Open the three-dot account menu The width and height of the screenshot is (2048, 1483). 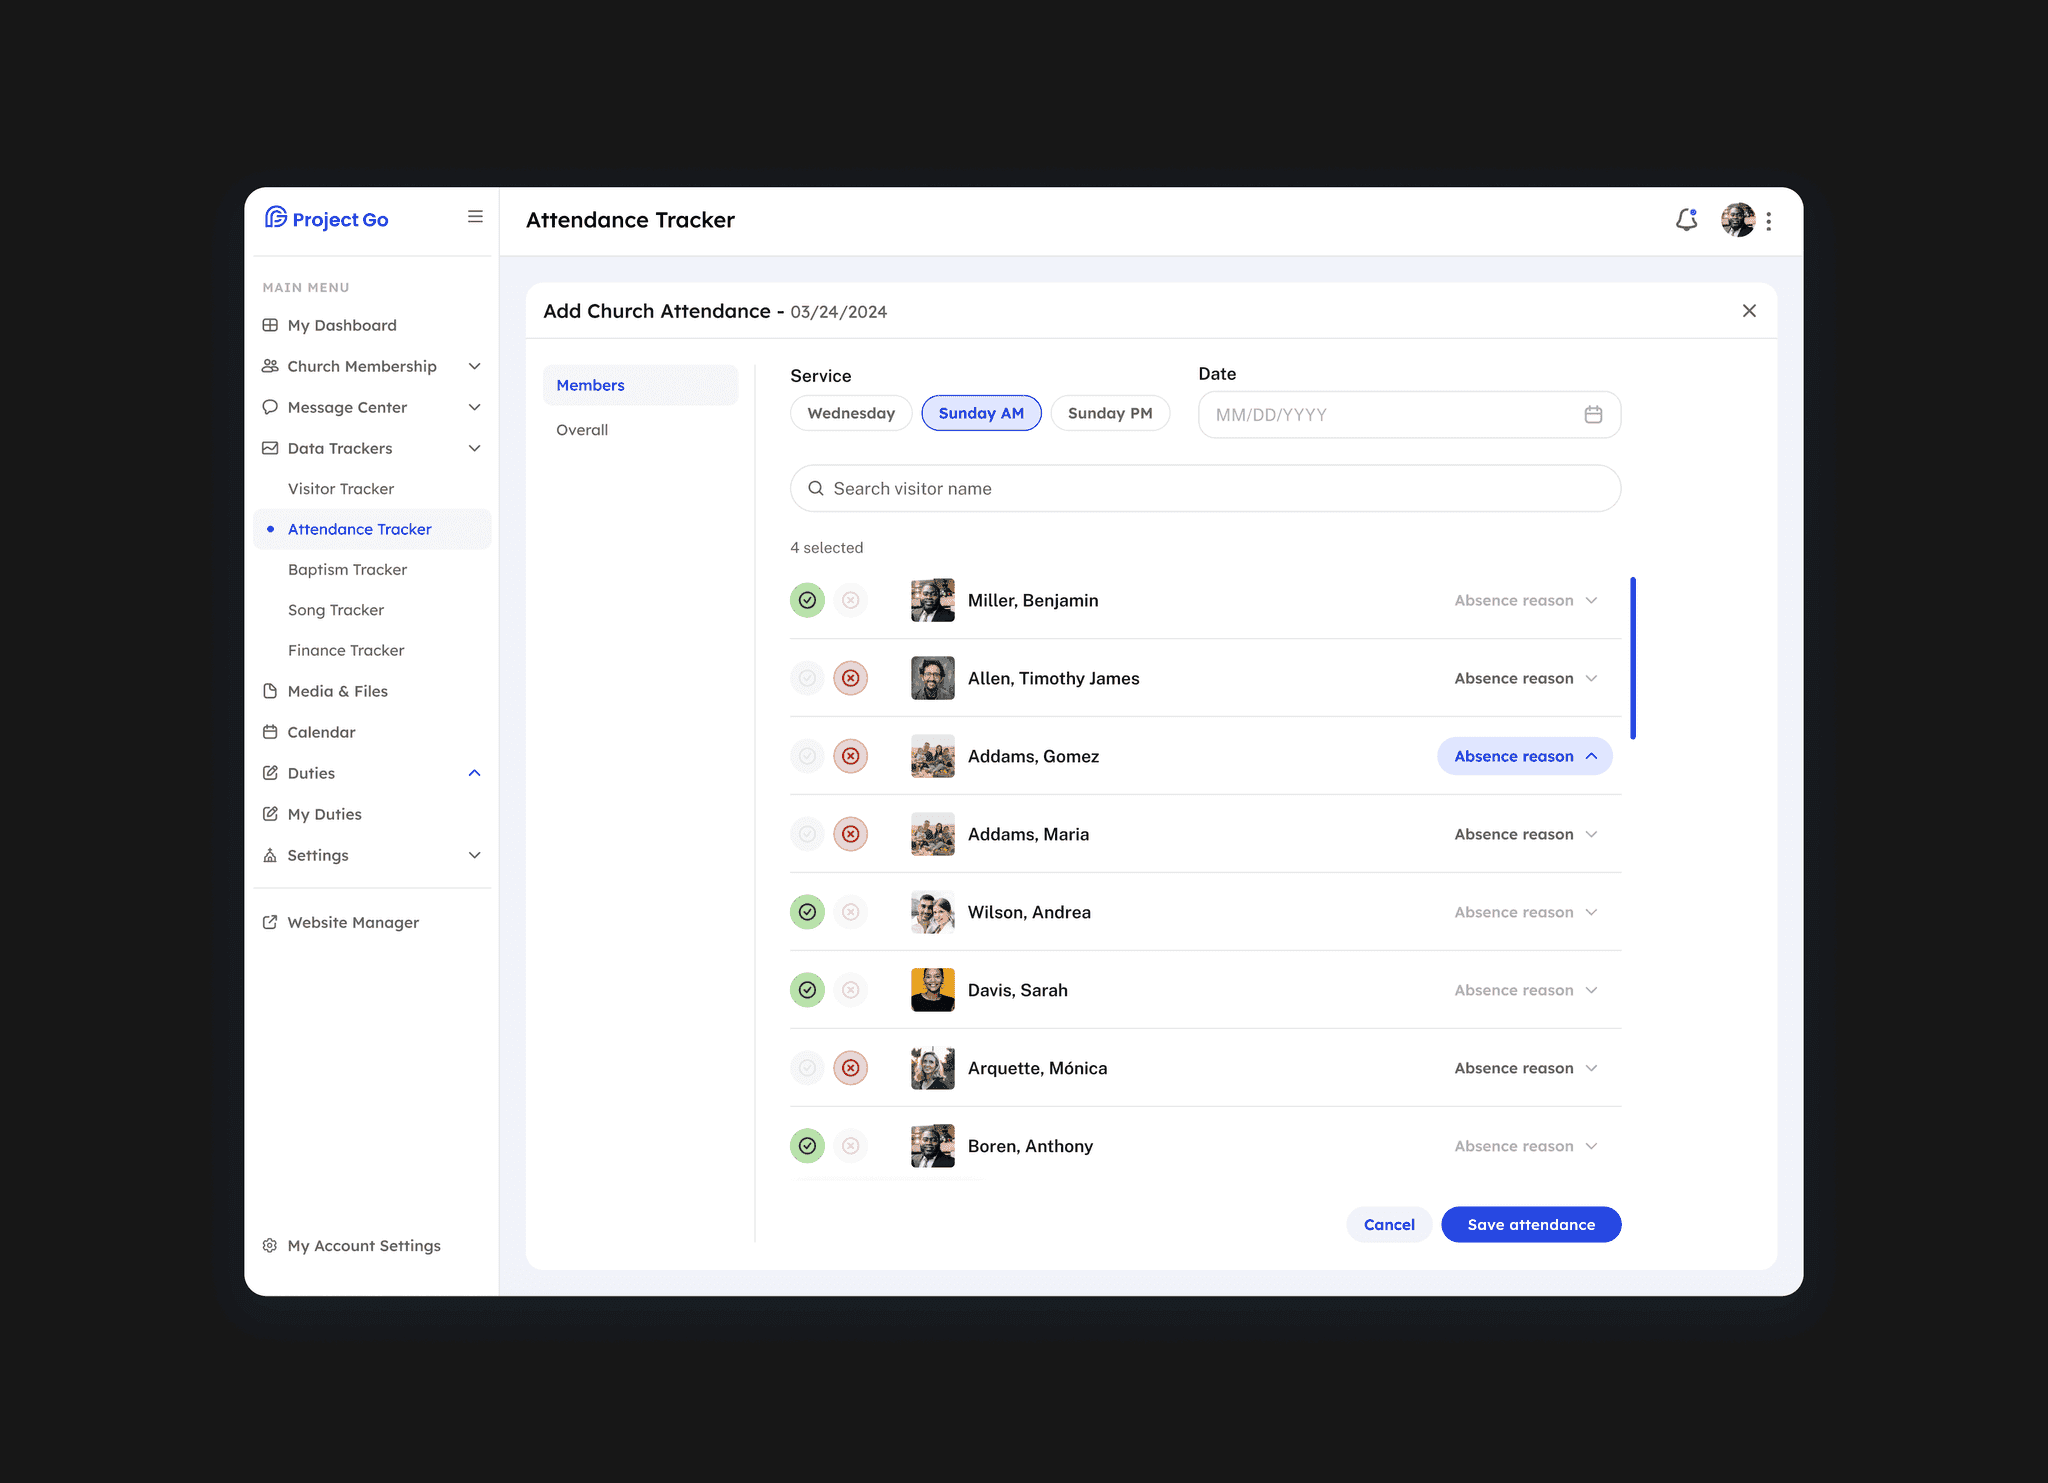click(1769, 221)
